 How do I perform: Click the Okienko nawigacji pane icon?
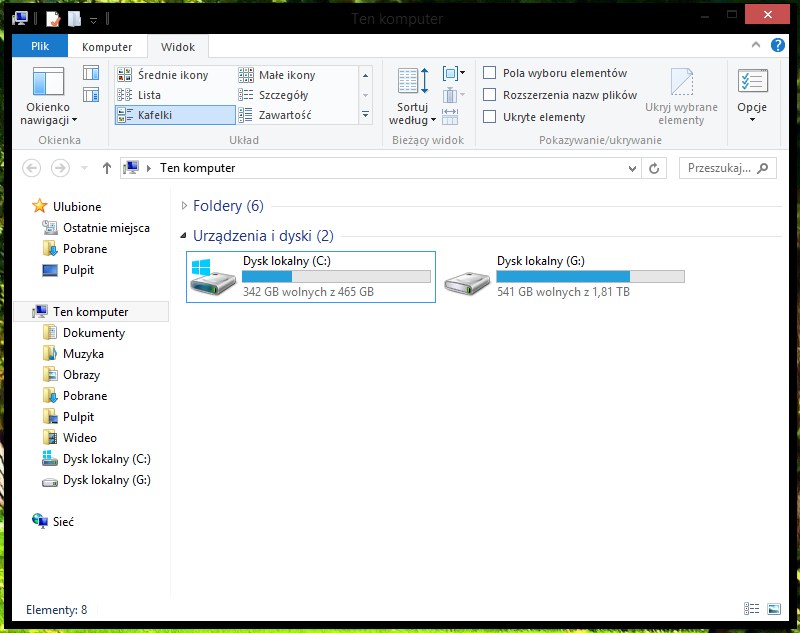[48, 83]
